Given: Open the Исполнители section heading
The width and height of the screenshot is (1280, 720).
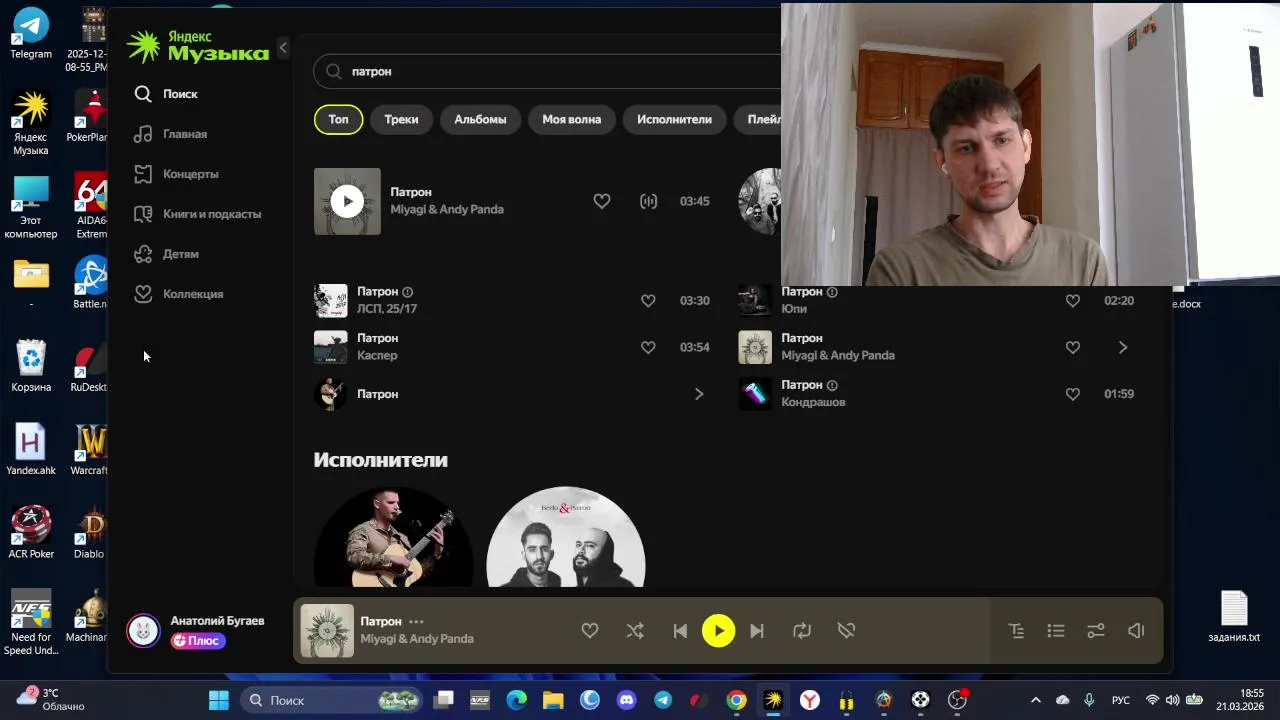Looking at the screenshot, I should [381, 460].
